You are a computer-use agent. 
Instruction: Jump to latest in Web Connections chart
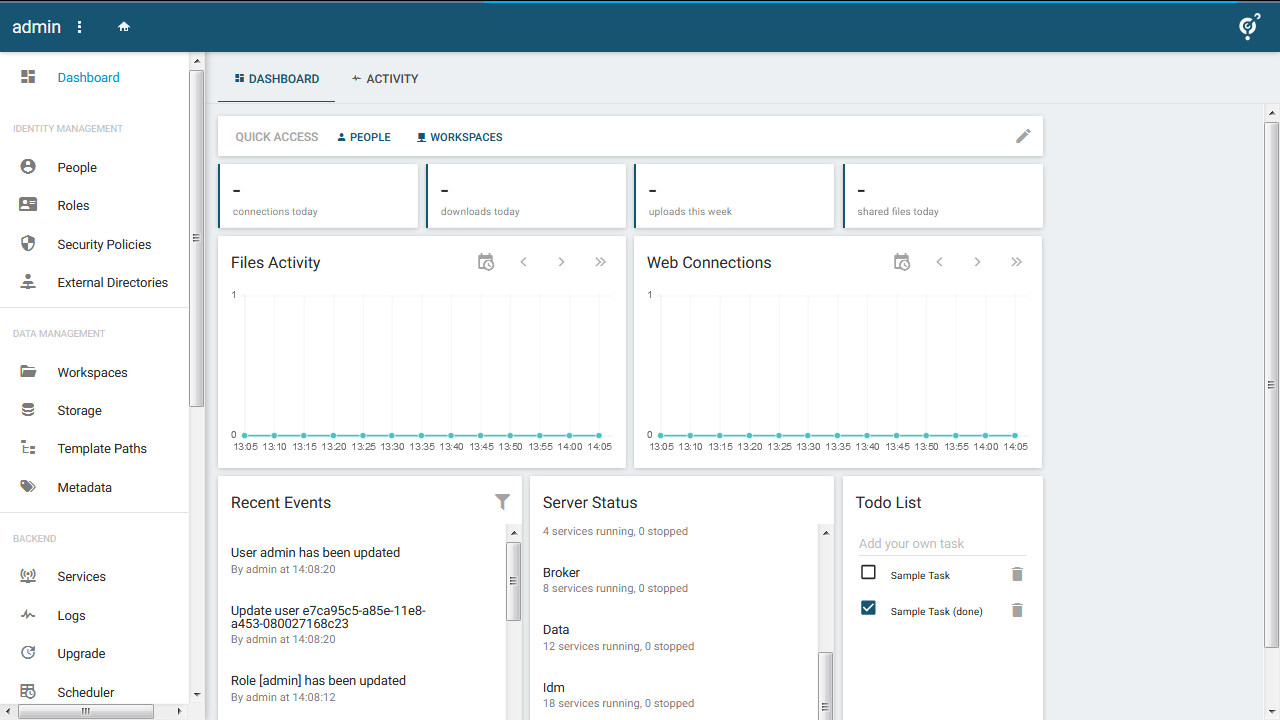1016,262
